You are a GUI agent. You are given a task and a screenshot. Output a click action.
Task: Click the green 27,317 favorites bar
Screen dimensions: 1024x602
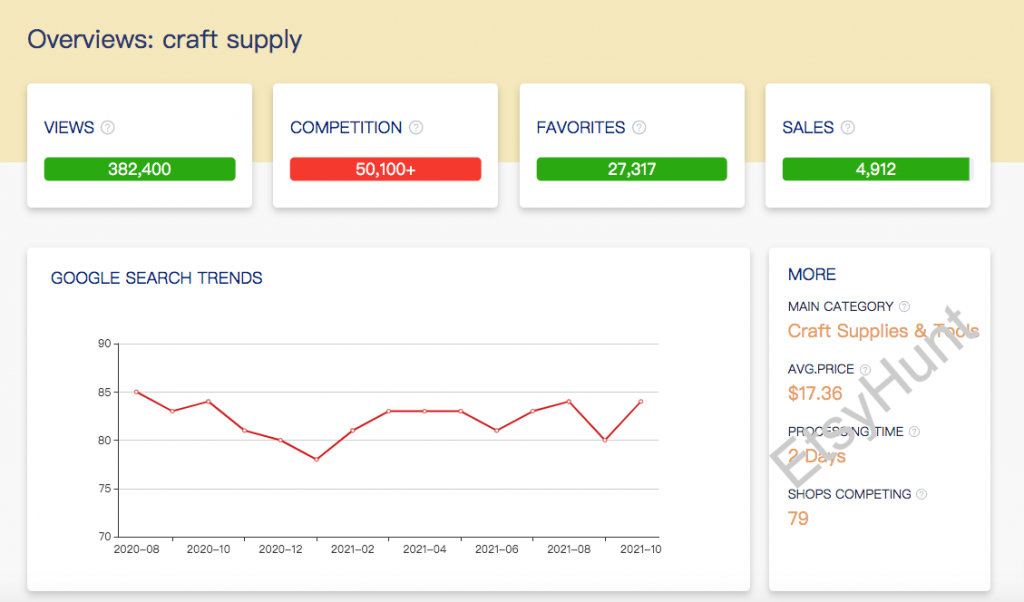[631, 169]
